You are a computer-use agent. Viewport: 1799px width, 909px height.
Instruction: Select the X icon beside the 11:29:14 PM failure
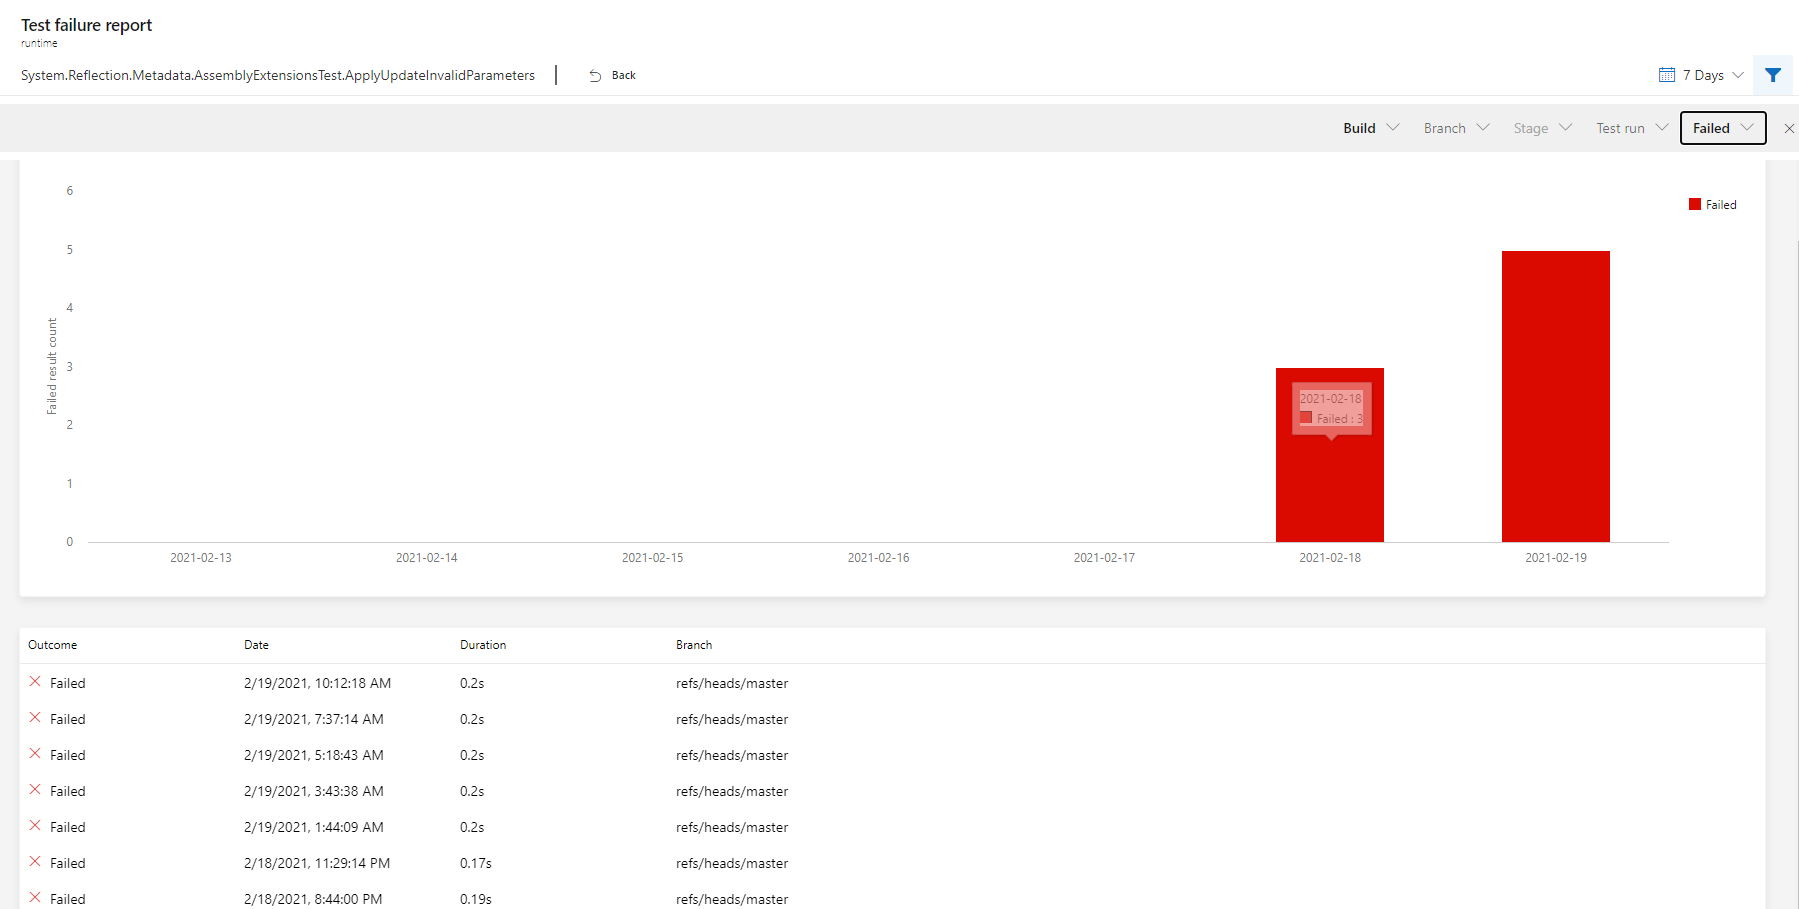35,862
